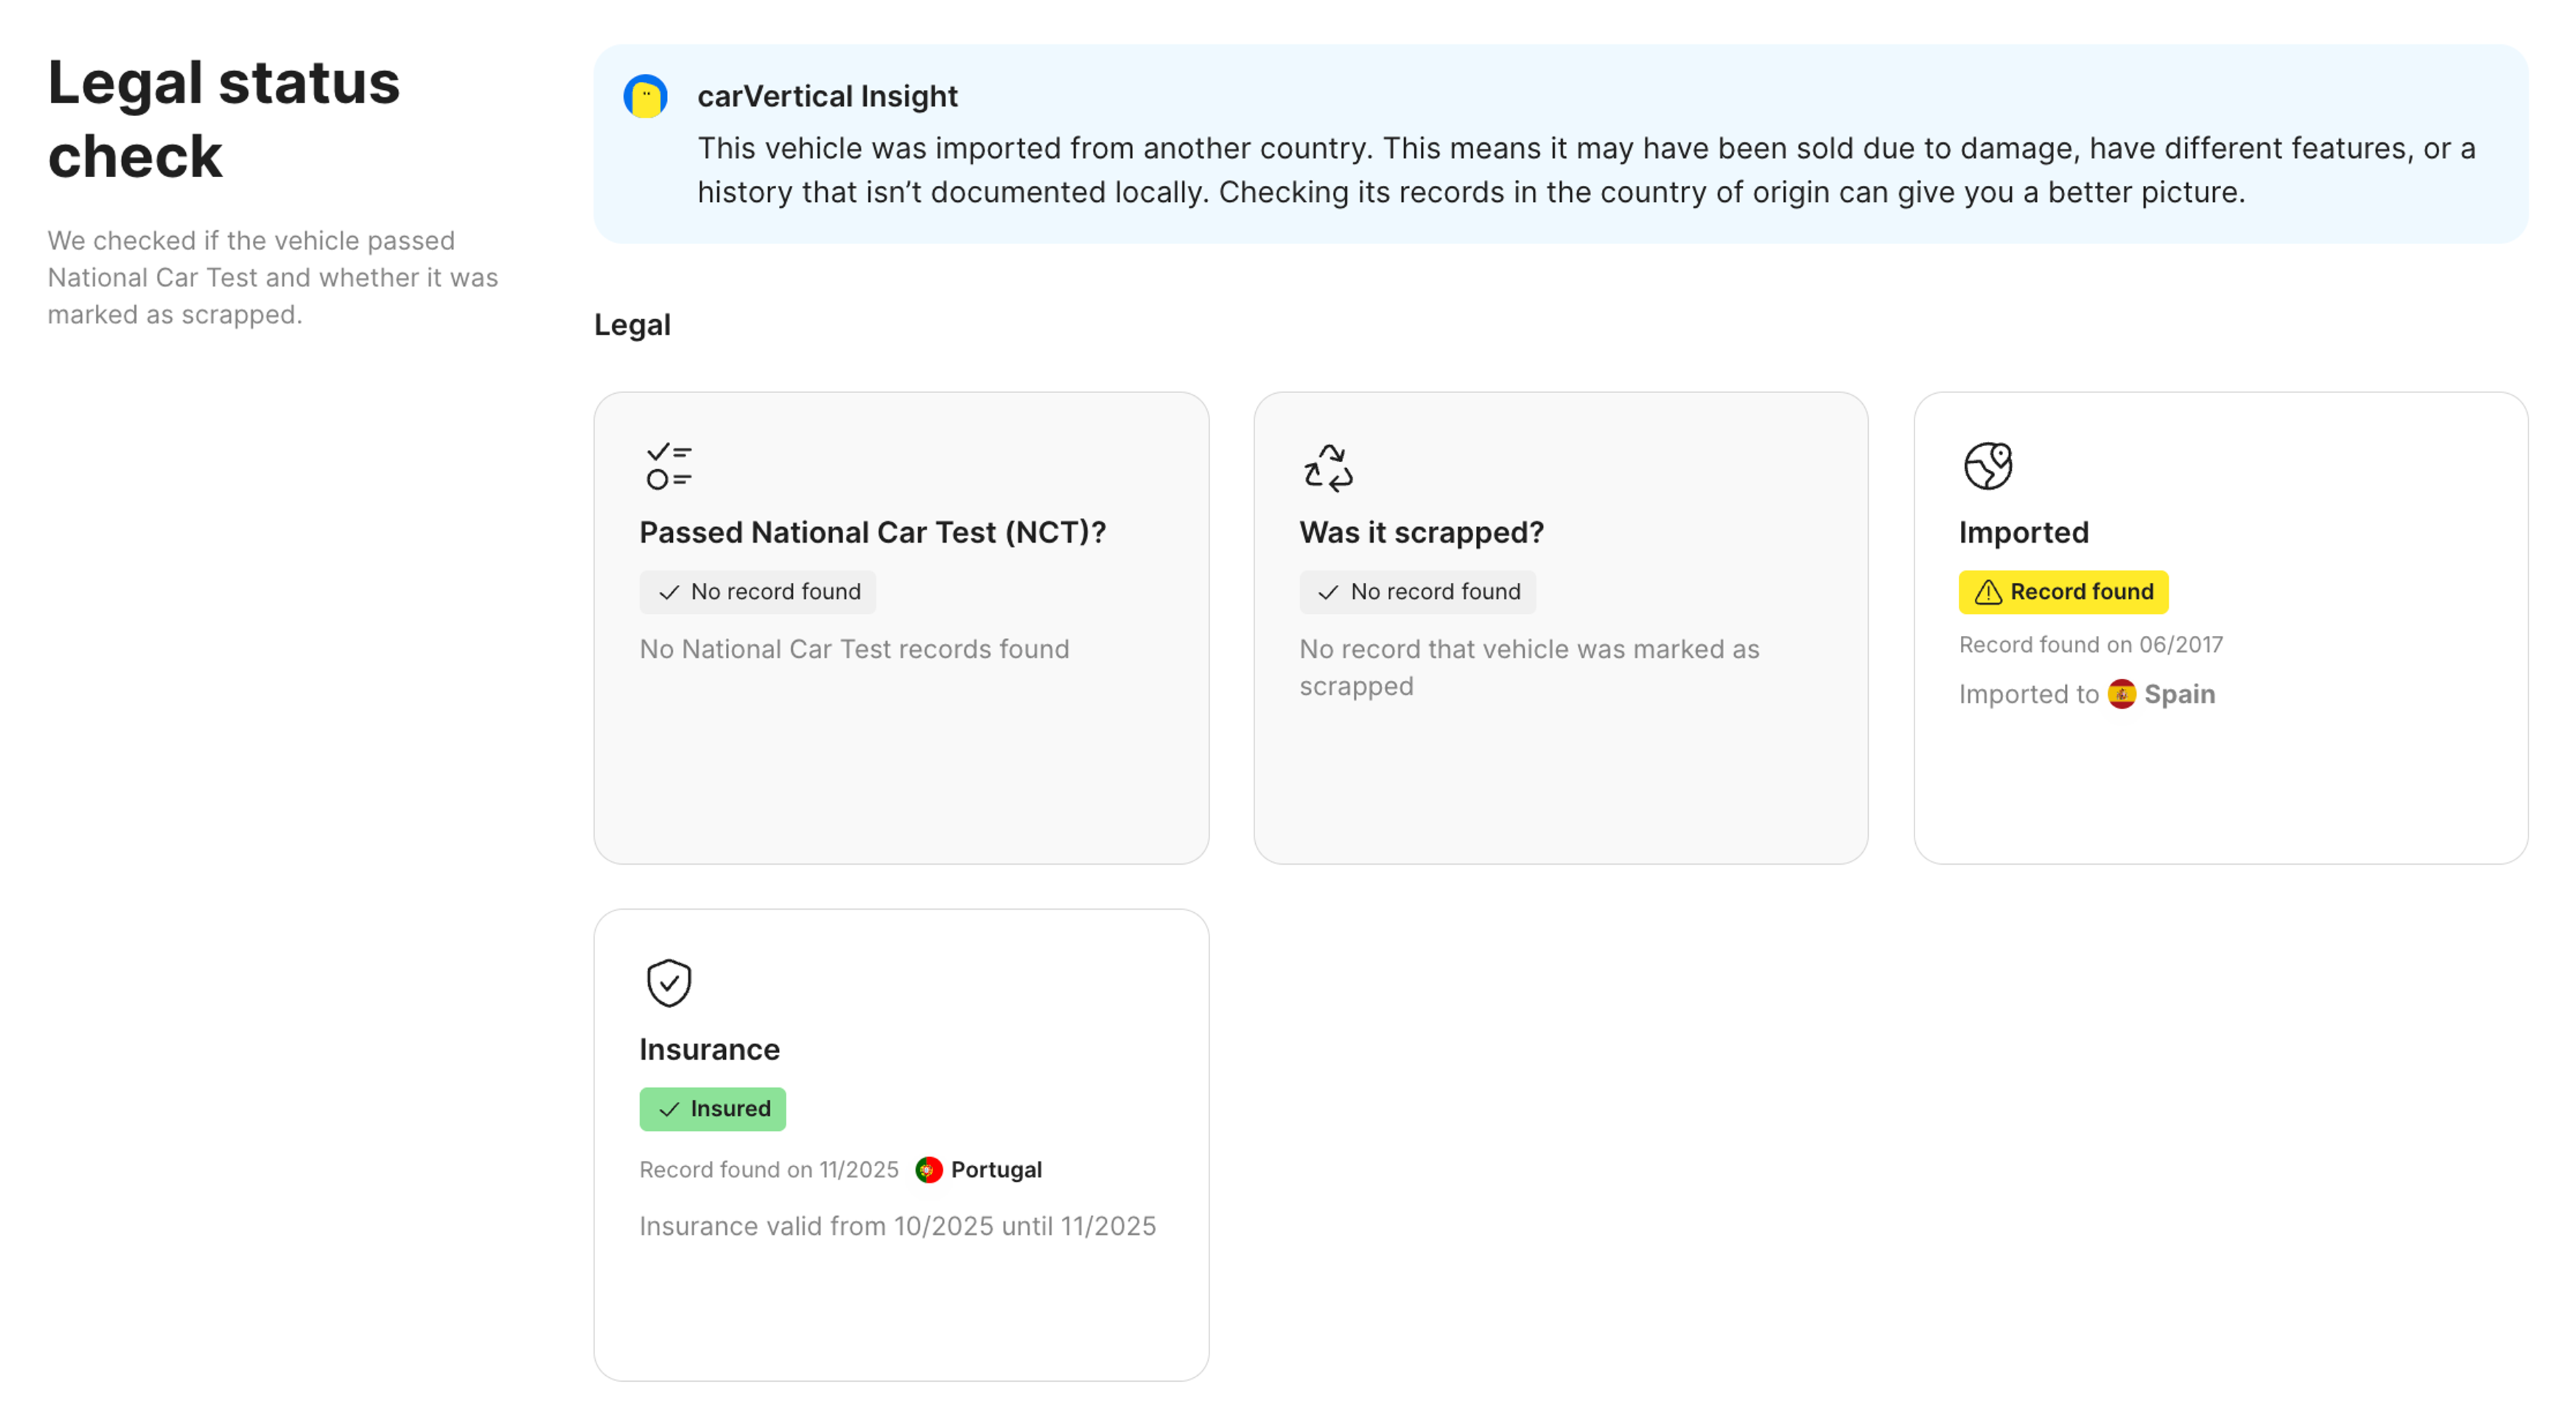This screenshot has width=2576, height=1410.
Task: Toggle the No record found badge on scrapped card
Action: (1417, 591)
